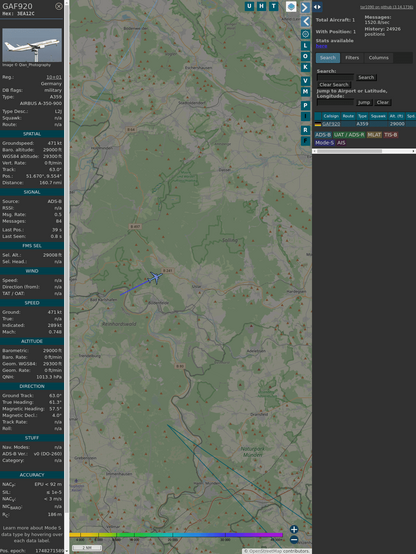Click the Clear Search button

334,84
